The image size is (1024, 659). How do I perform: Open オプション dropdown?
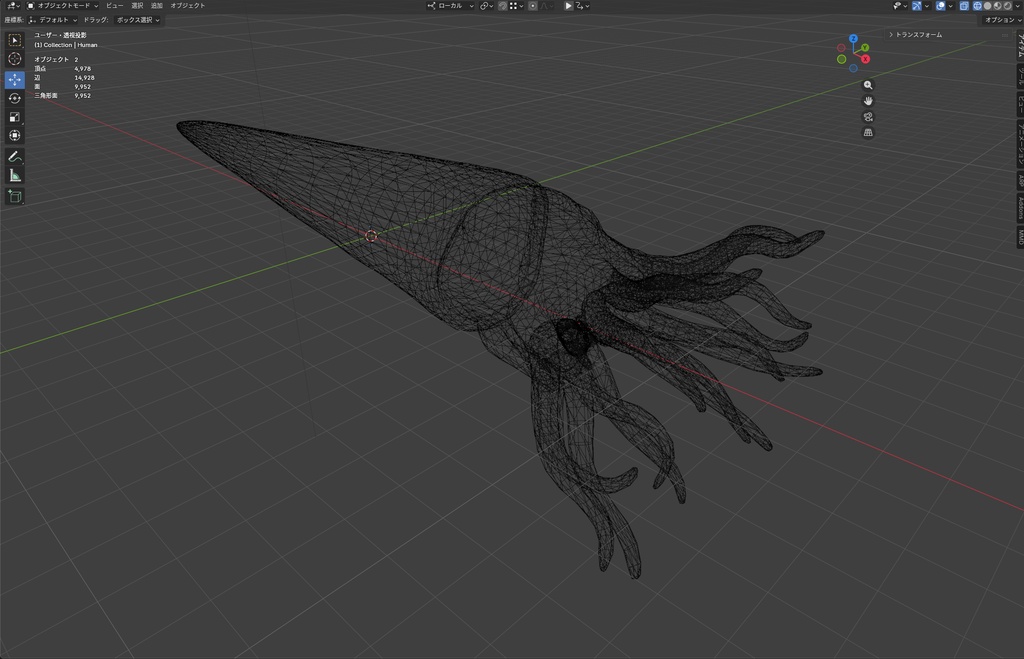[x=1002, y=20]
